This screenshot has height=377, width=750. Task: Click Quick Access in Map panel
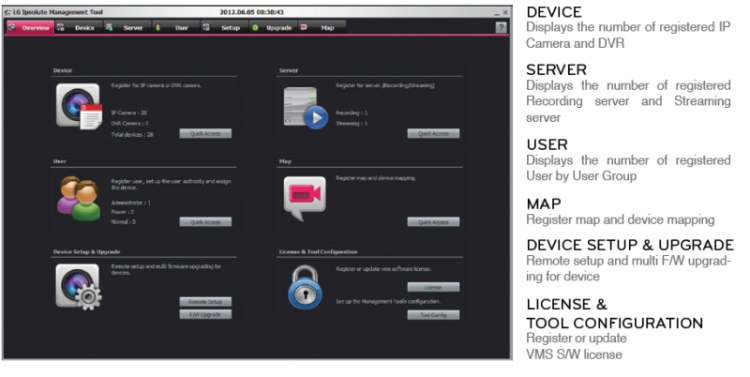tap(433, 222)
